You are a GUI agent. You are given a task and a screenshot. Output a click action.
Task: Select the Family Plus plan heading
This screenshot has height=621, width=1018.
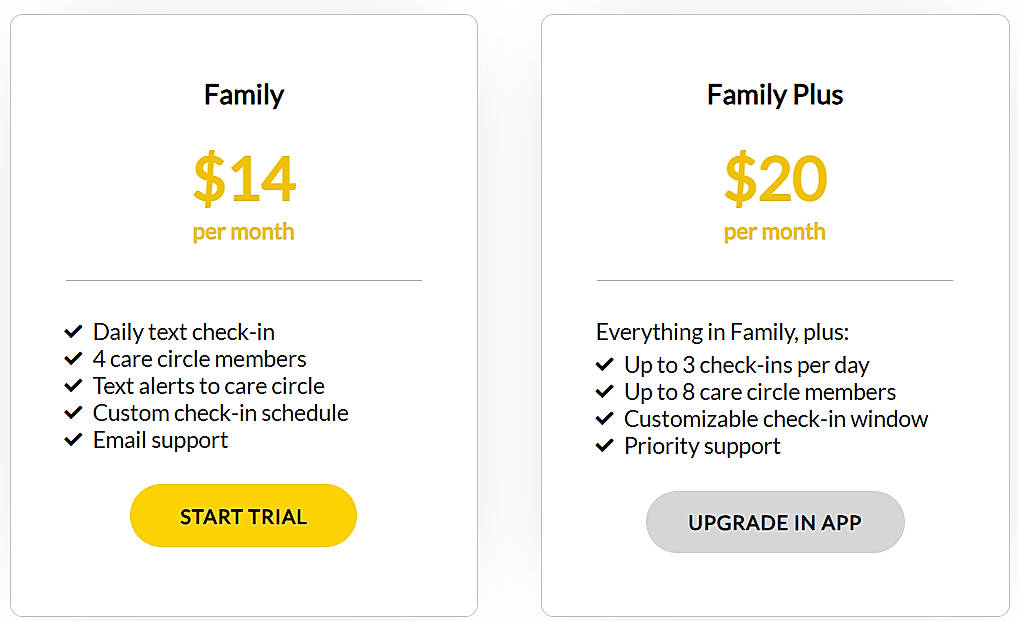[774, 95]
